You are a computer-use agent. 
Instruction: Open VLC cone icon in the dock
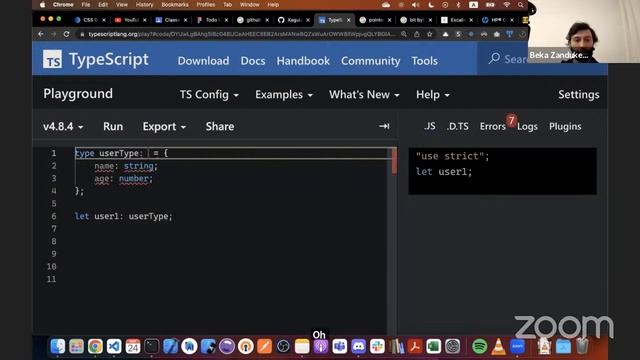tap(498, 347)
